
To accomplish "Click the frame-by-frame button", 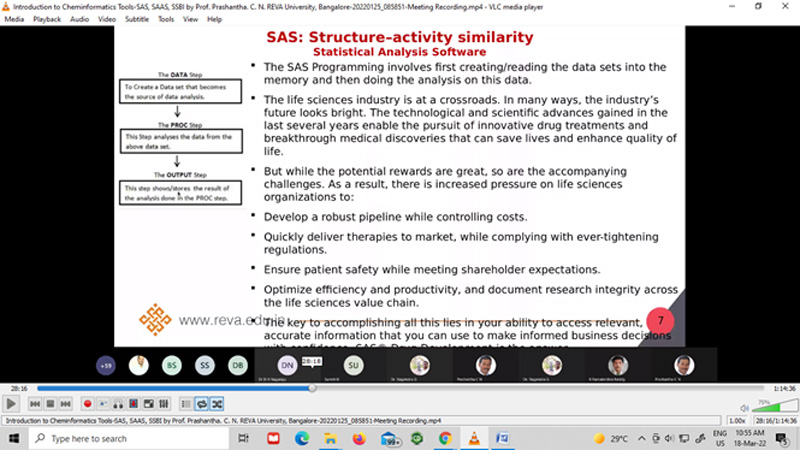I will 134,404.
